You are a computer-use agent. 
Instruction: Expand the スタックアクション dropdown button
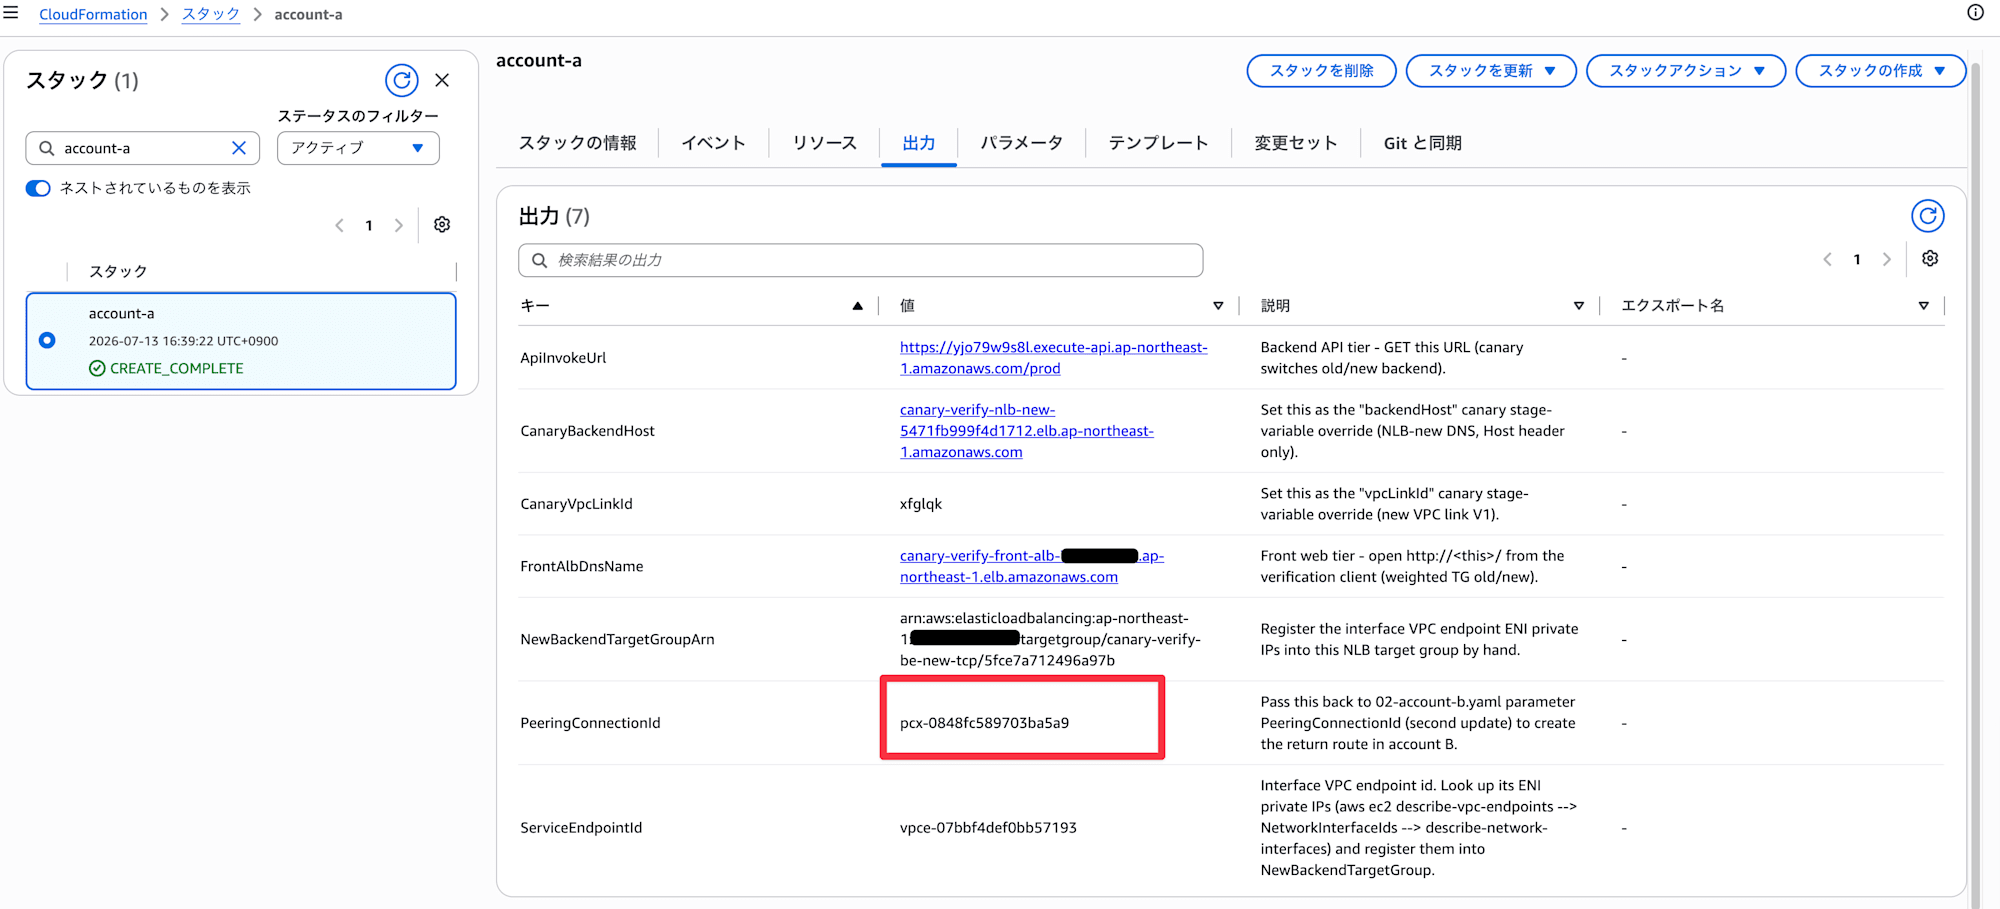1686,71
